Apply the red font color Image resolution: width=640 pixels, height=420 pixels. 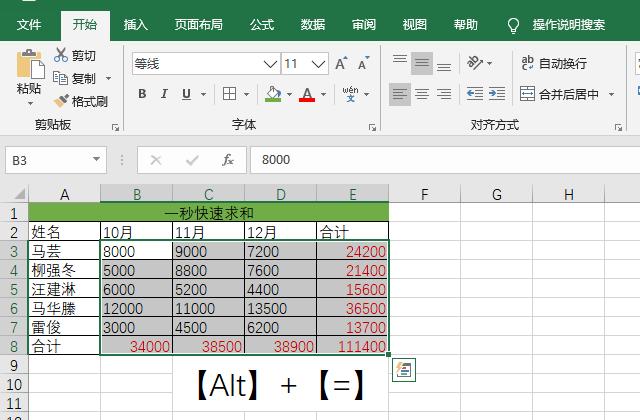click(x=307, y=94)
